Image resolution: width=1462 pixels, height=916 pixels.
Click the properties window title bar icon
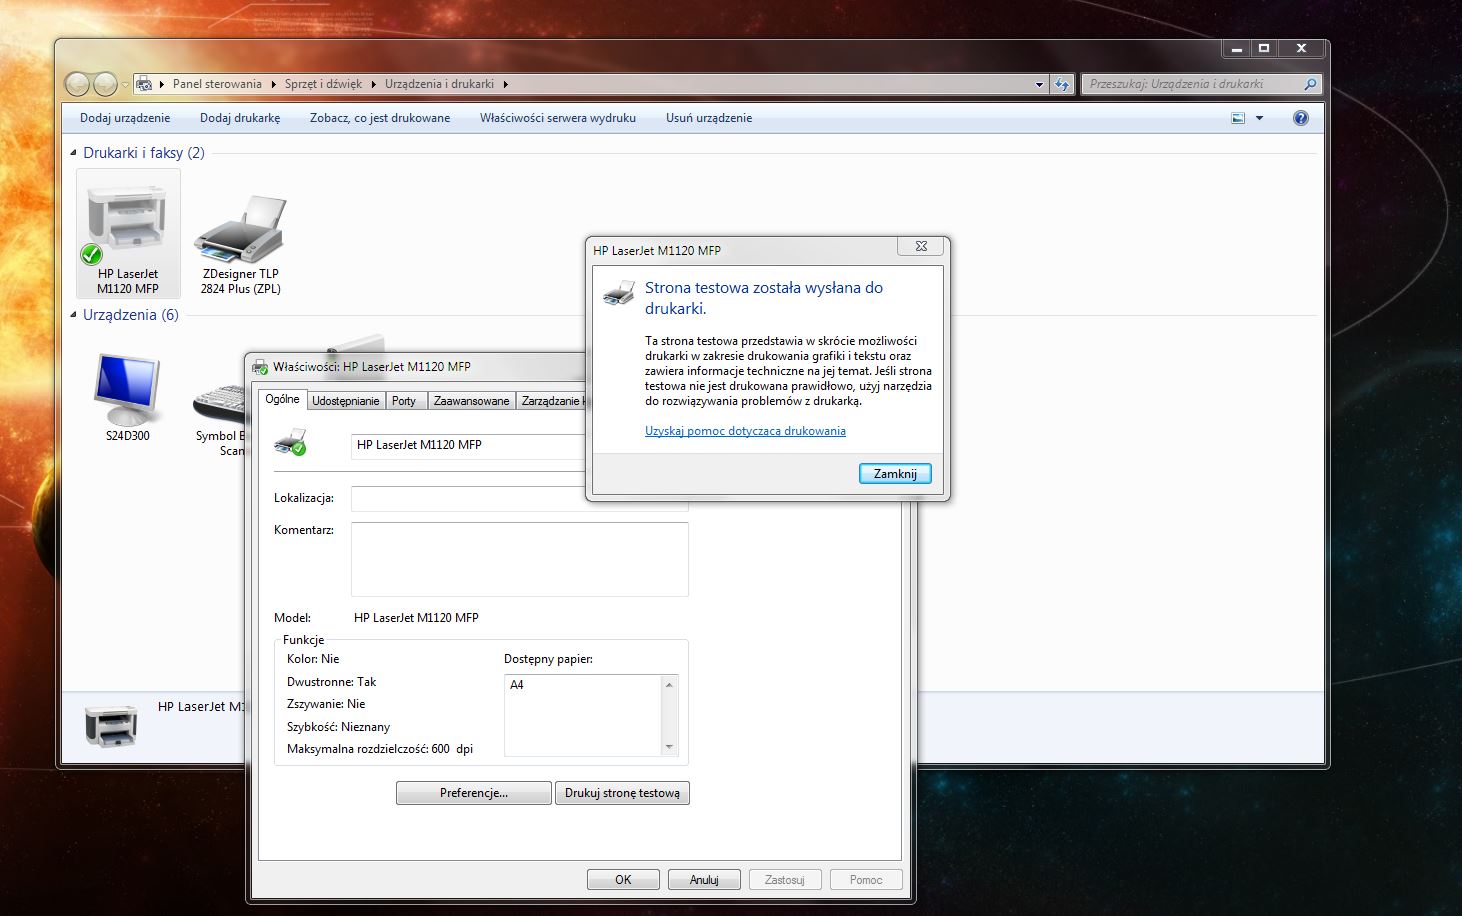coord(260,367)
